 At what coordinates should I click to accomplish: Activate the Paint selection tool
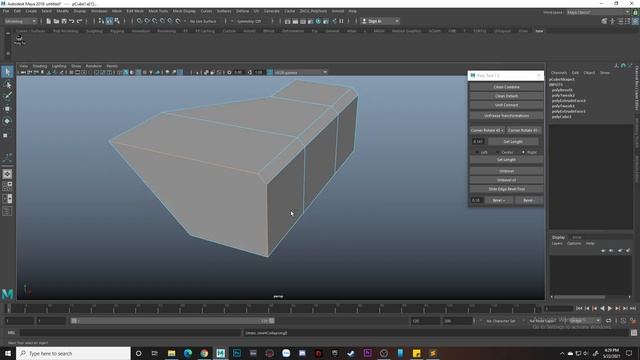pyautogui.click(x=7, y=96)
